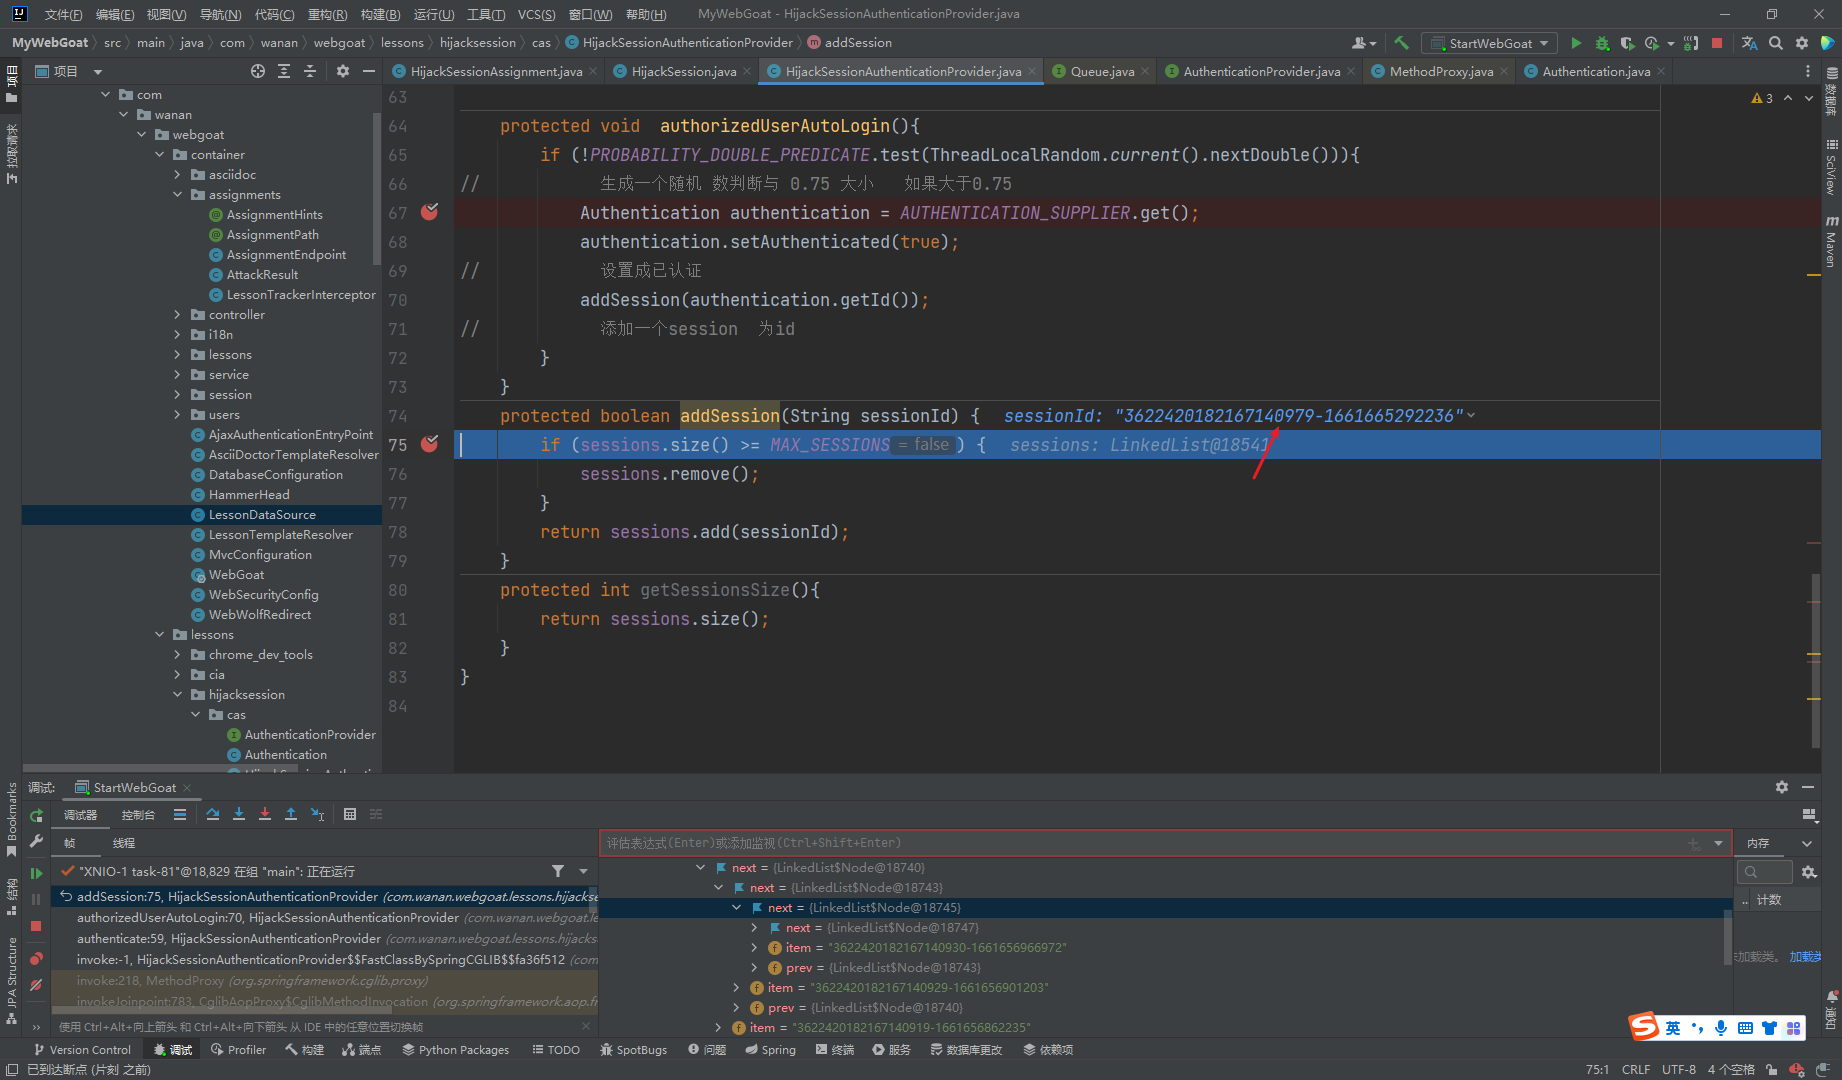Click the Step Into debugger icon
The height and width of the screenshot is (1080, 1842).
[239, 814]
